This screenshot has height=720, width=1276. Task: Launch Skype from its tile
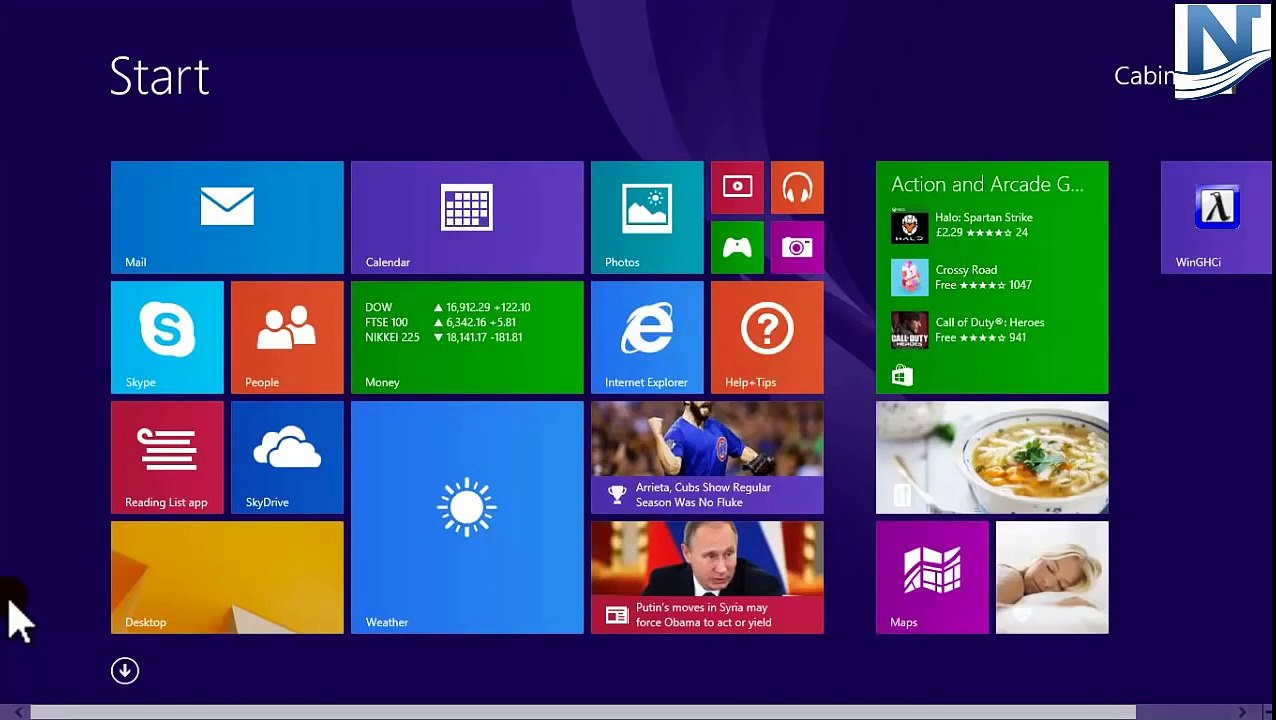click(167, 337)
